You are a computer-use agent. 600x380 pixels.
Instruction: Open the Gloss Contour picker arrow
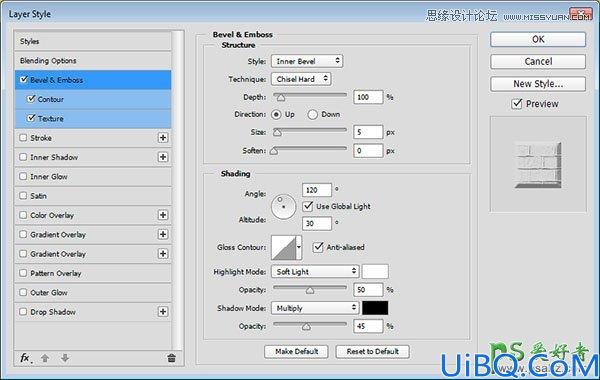(x=299, y=247)
